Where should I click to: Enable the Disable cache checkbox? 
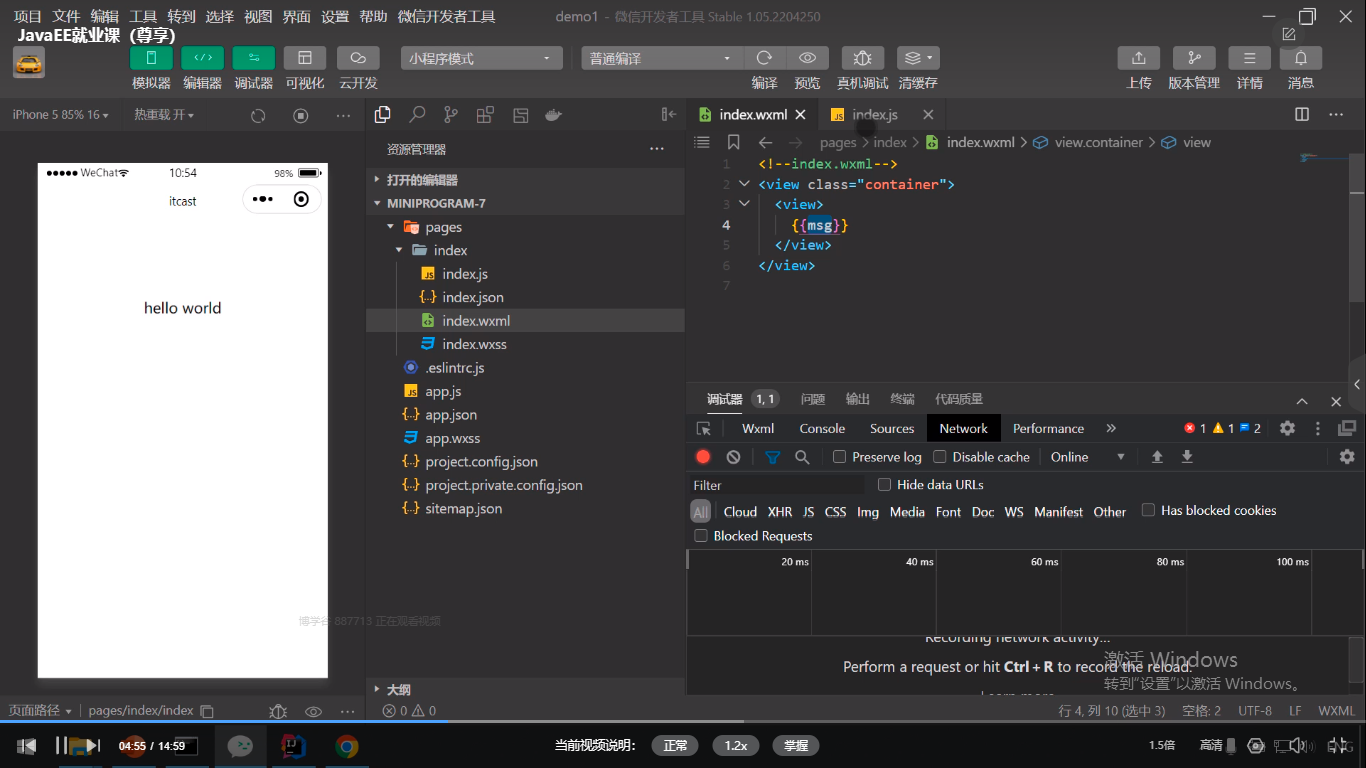tap(940, 457)
